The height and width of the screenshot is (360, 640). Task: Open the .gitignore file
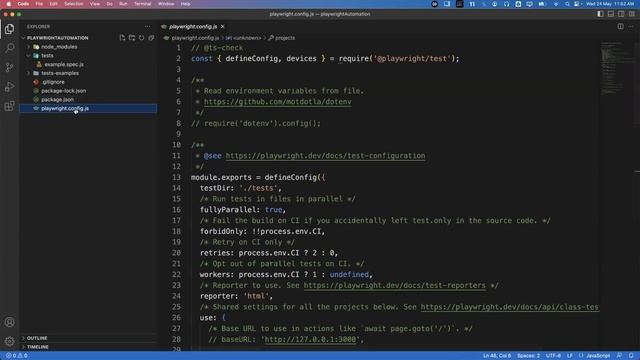click(53, 82)
